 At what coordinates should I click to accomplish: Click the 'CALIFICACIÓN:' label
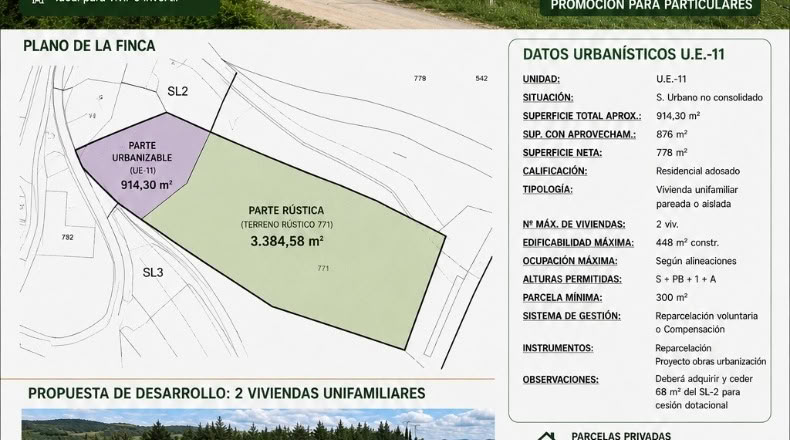point(555,171)
